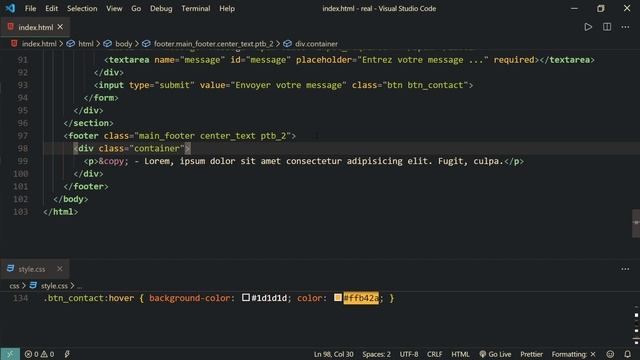Viewport: 640px width, 360px height.
Task: Click style.css in lower breadcrumb
Action: 54,286
